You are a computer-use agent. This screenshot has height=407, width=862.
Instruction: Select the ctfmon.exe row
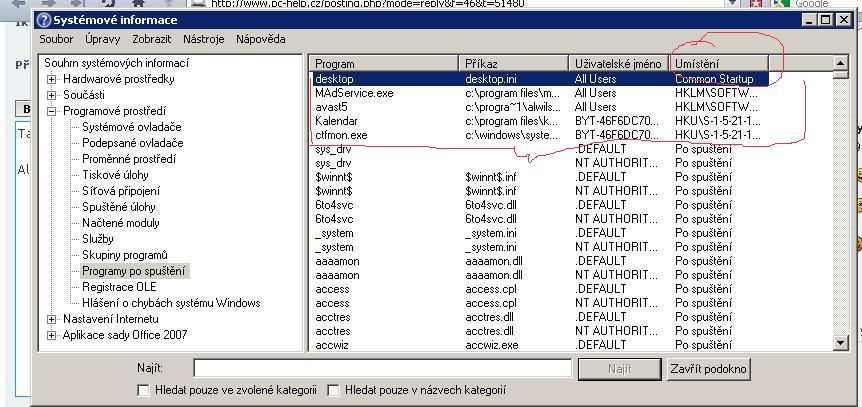point(539,135)
